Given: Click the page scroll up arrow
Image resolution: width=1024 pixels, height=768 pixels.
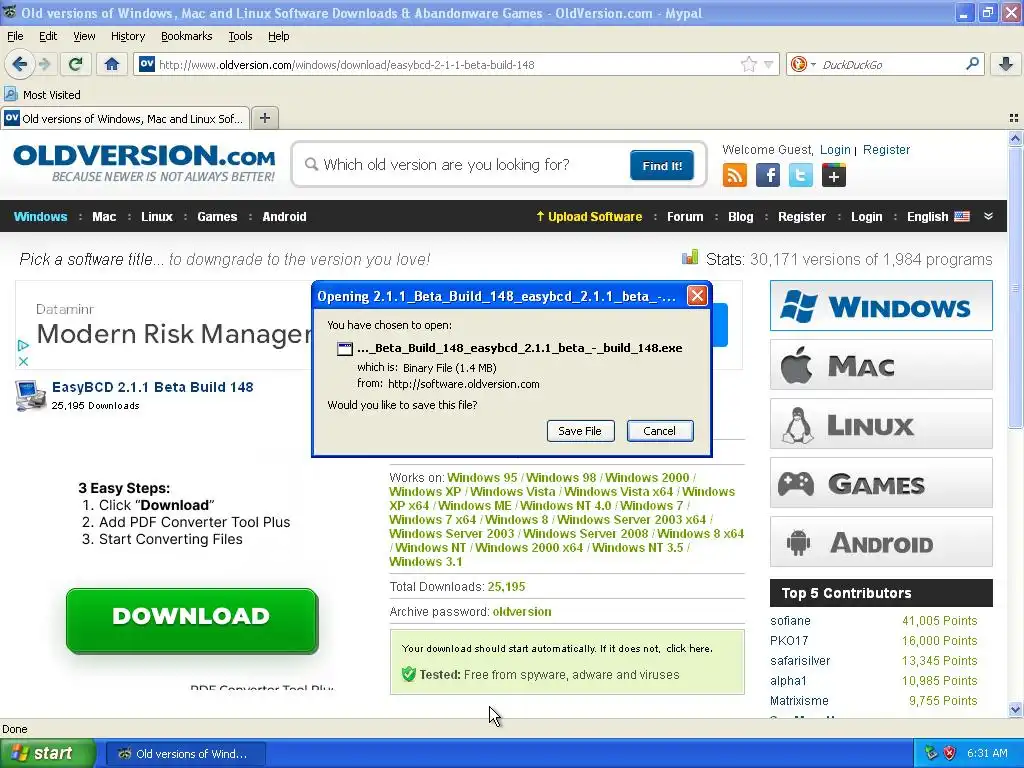Looking at the screenshot, I should (1015, 138).
